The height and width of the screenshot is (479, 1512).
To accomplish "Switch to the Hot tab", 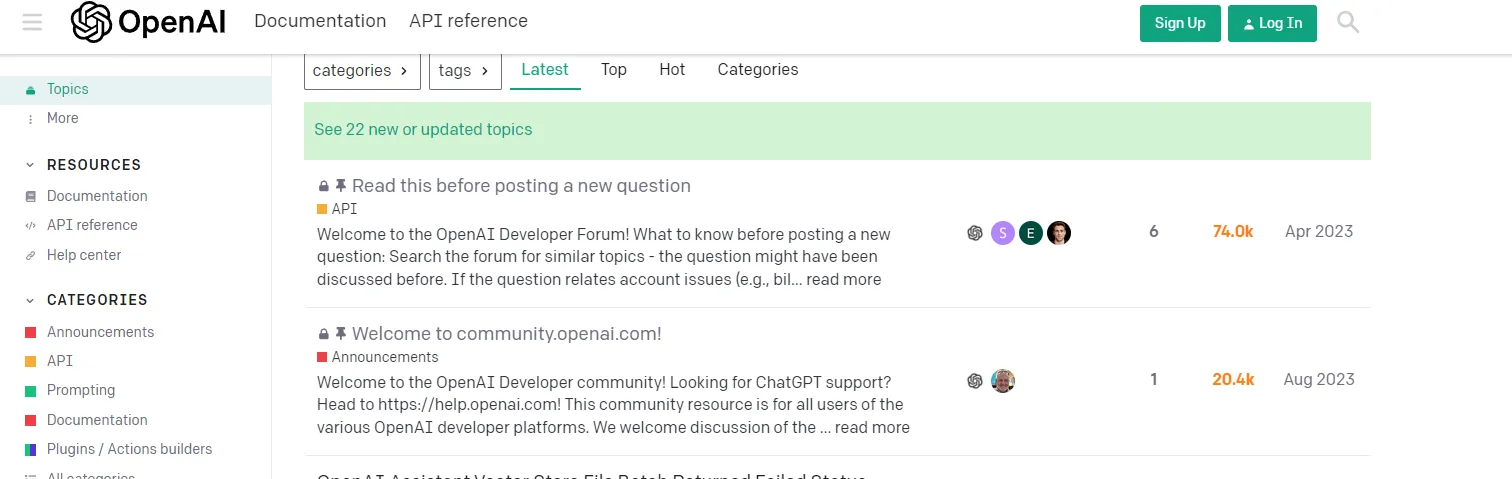I will (672, 70).
